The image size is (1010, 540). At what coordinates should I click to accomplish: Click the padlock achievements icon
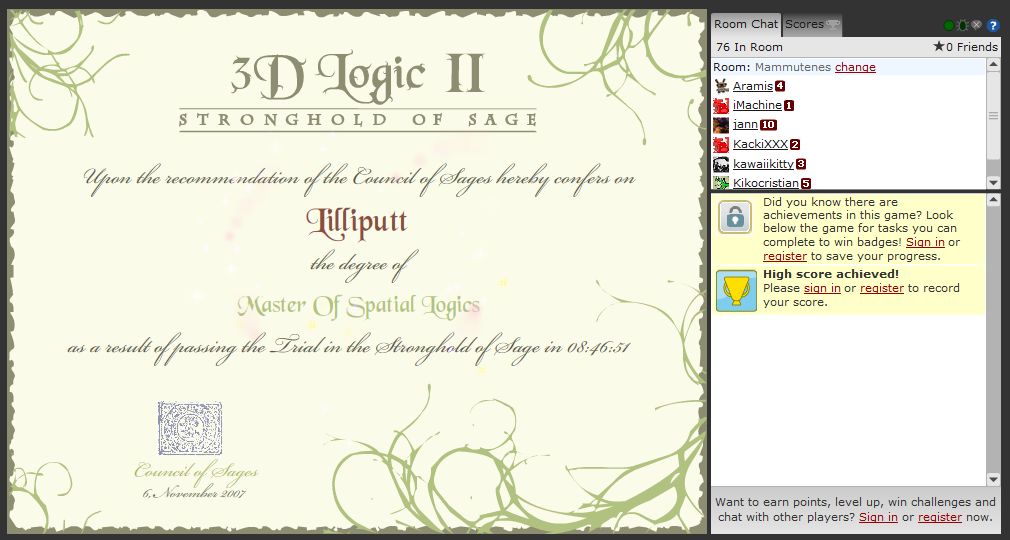pyautogui.click(x=735, y=217)
